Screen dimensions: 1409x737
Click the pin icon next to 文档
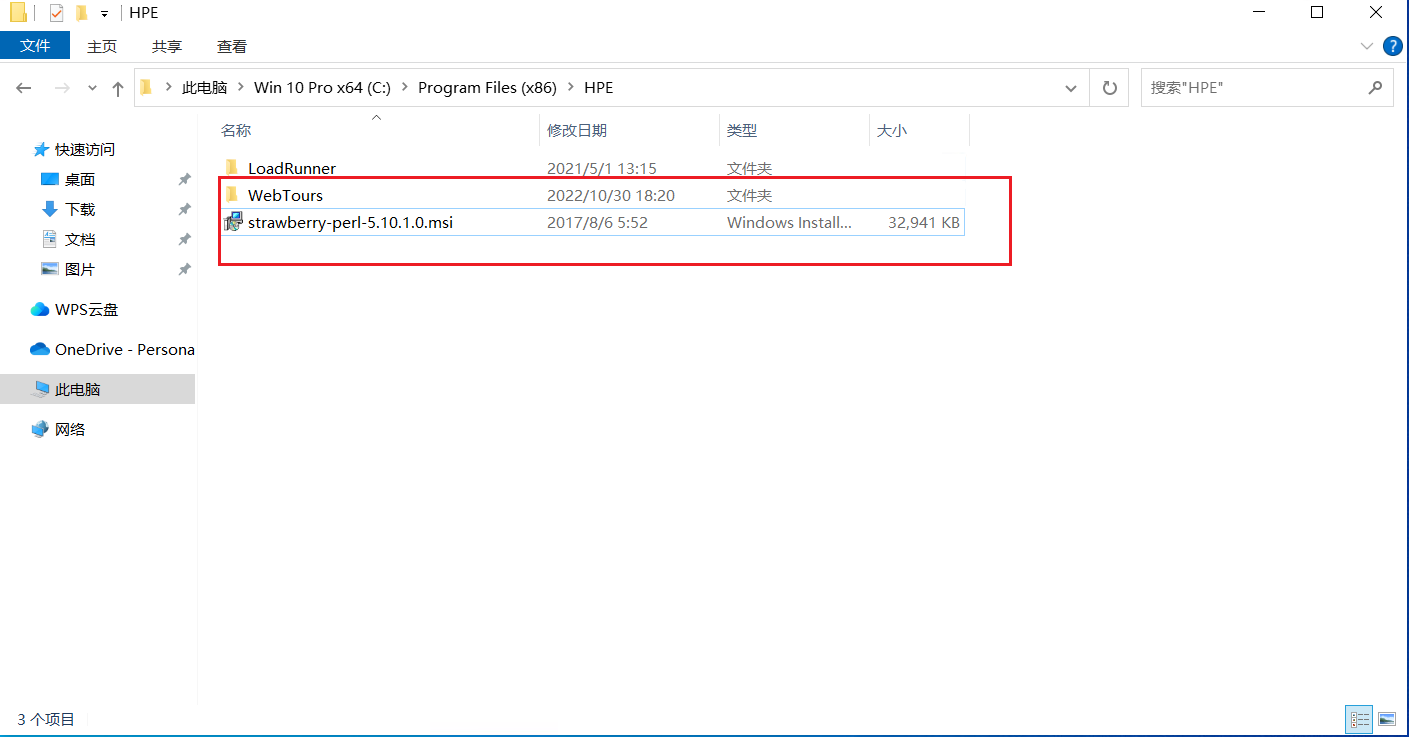tap(184, 239)
